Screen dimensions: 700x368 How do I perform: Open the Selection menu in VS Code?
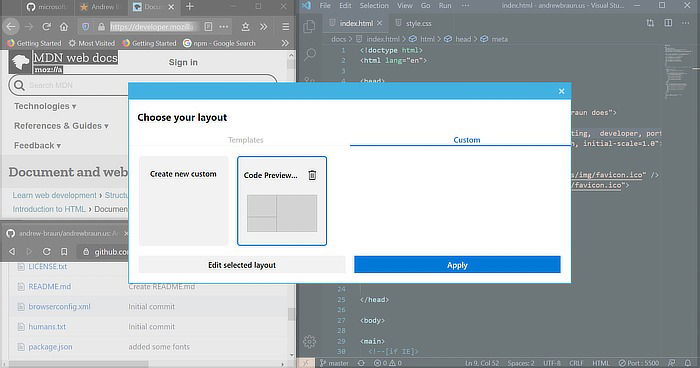coord(374,6)
